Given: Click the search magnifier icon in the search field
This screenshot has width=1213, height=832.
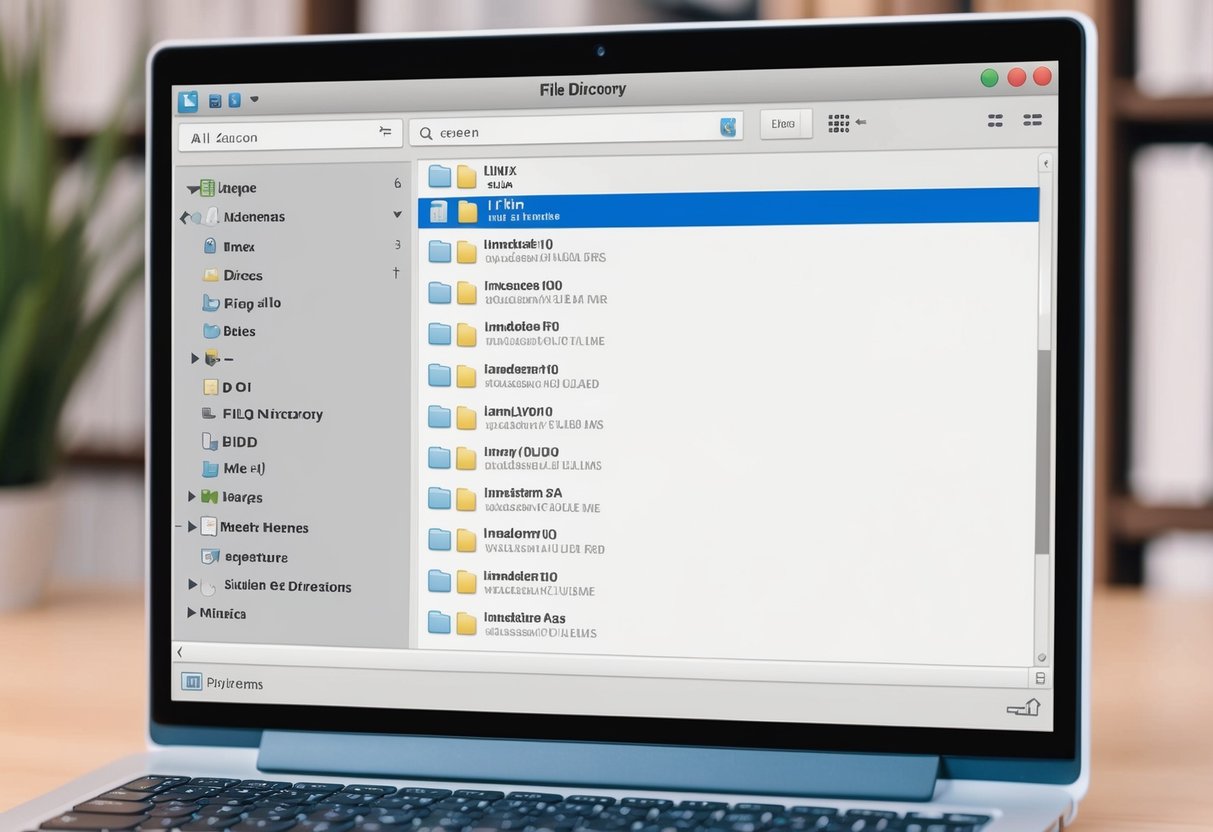Looking at the screenshot, I should [425, 131].
